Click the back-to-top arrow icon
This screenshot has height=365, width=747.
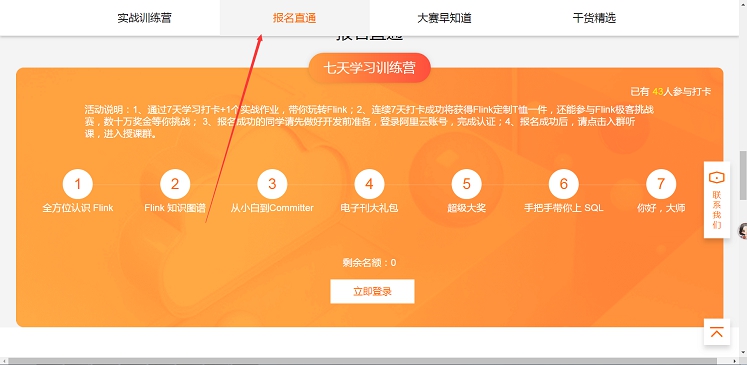pos(717,332)
